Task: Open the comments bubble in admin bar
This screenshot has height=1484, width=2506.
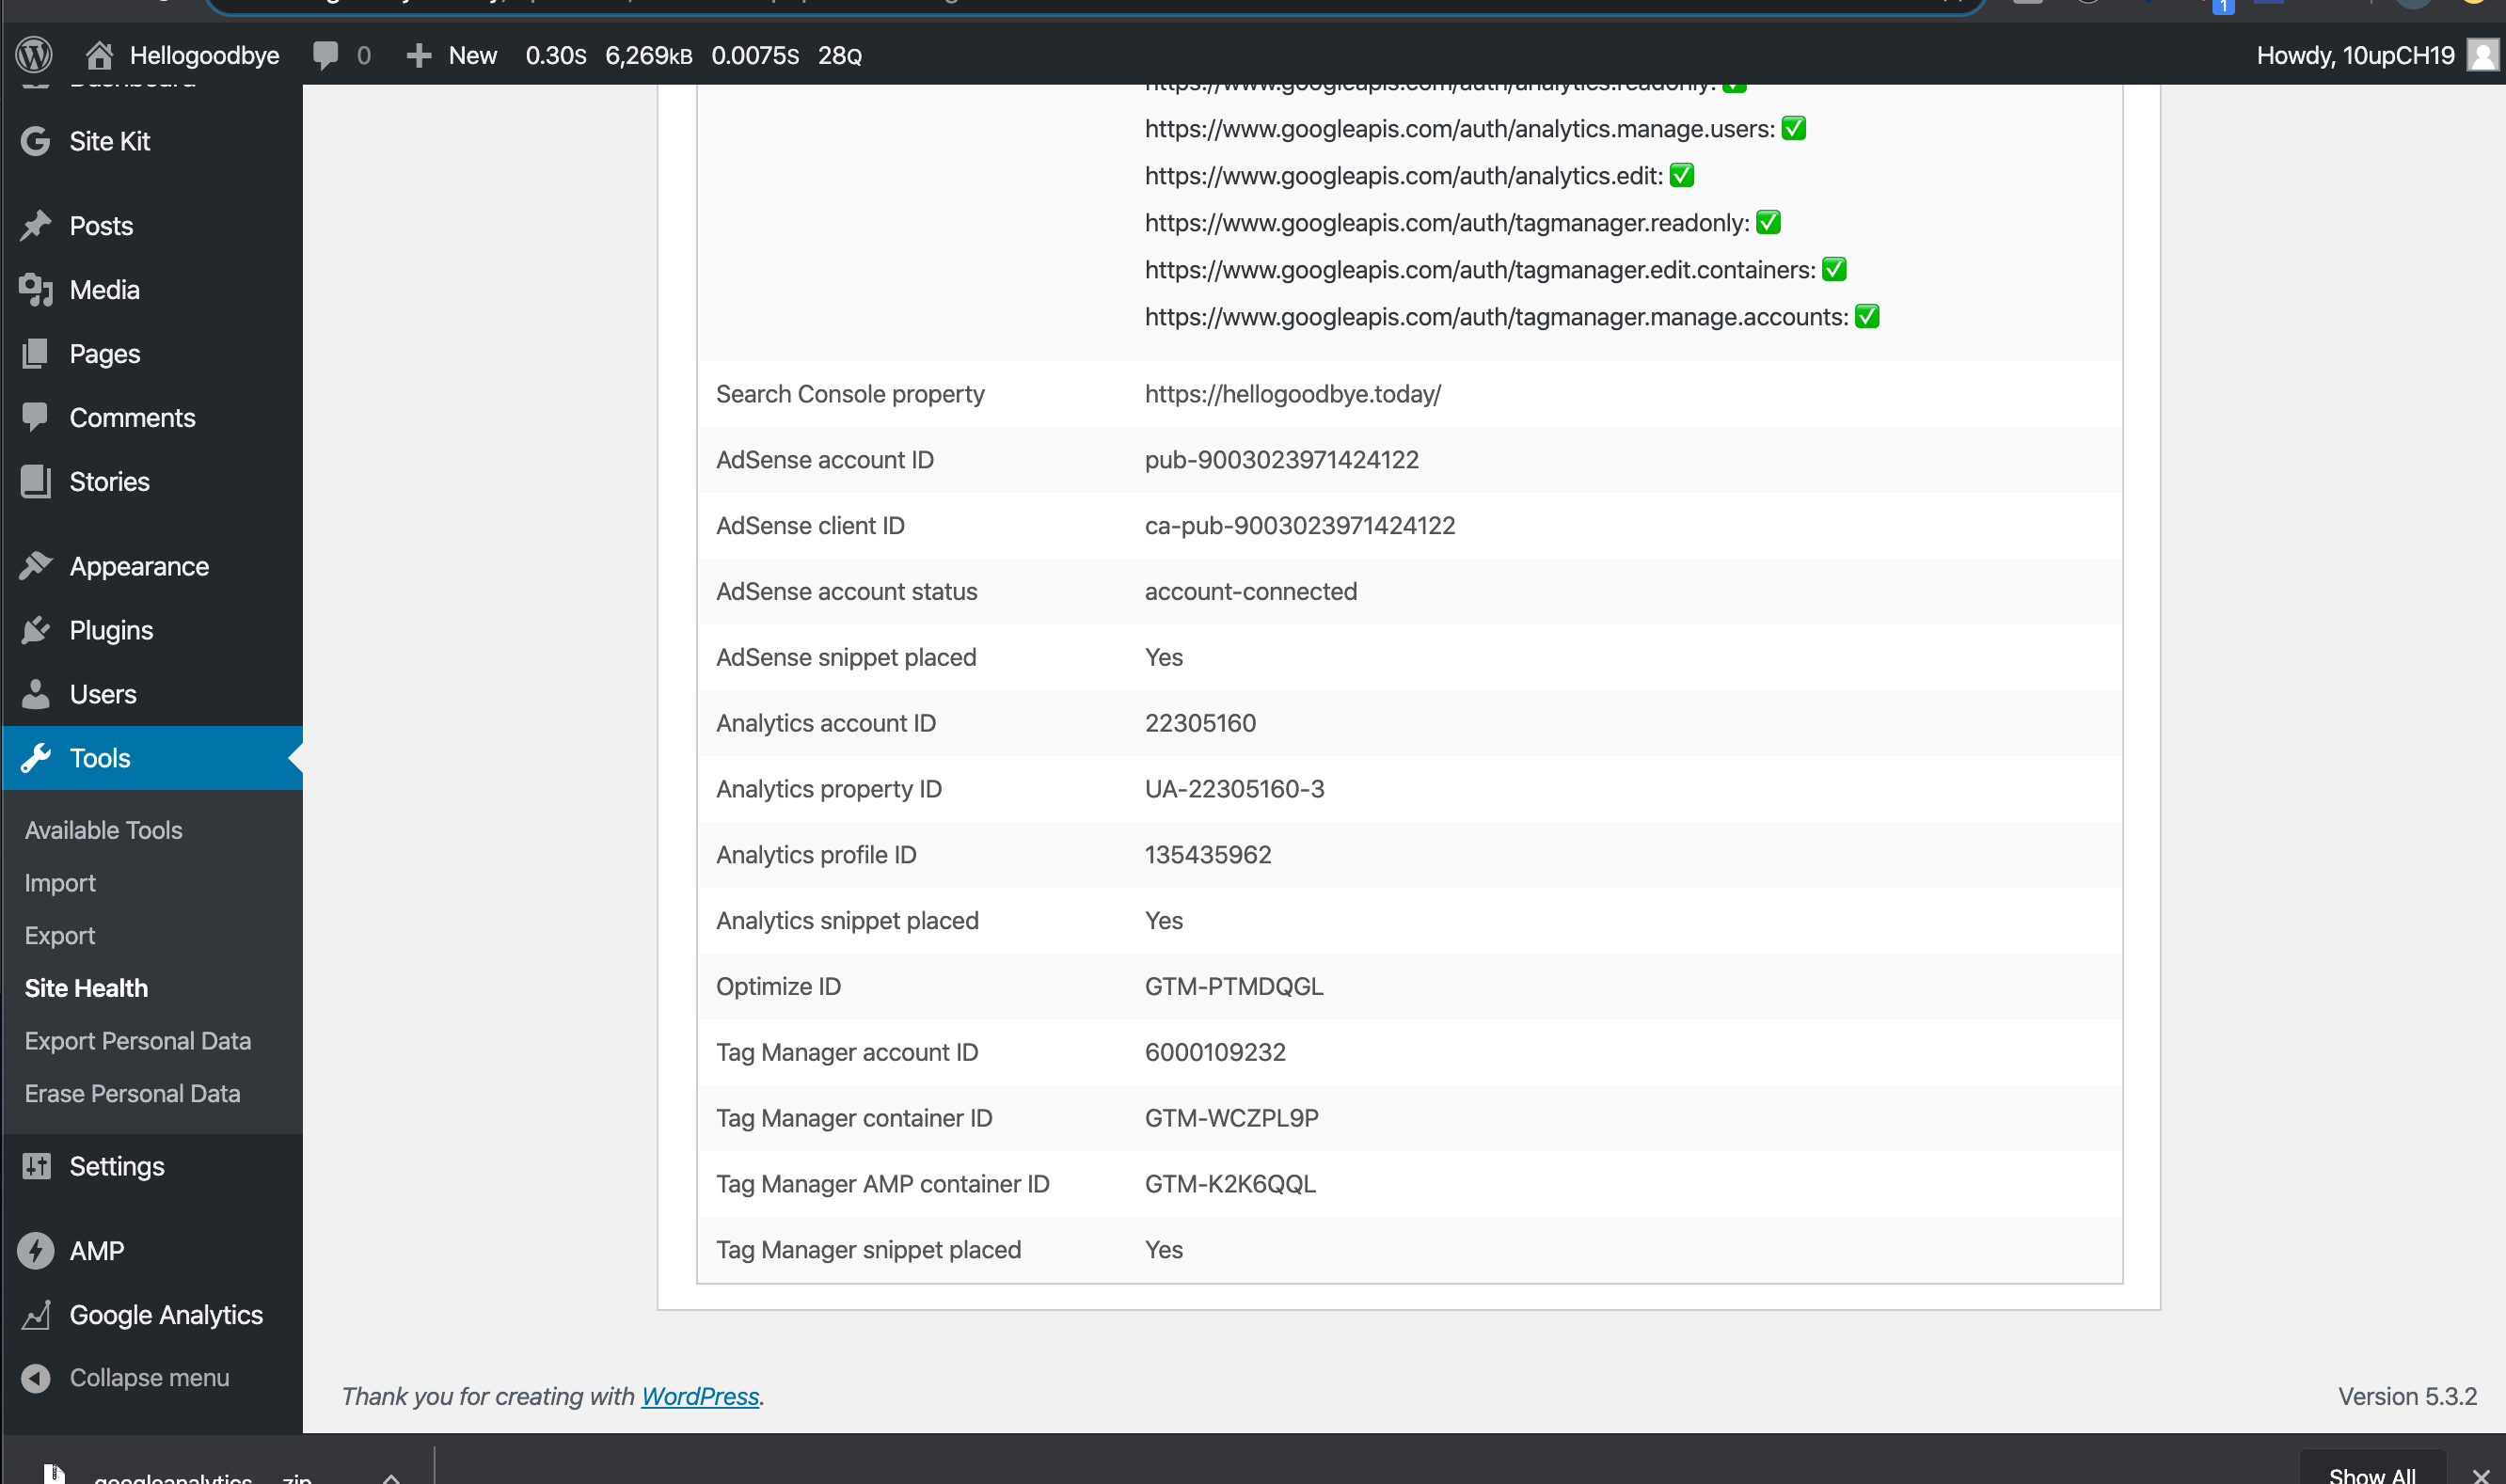Action: [325, 55]
